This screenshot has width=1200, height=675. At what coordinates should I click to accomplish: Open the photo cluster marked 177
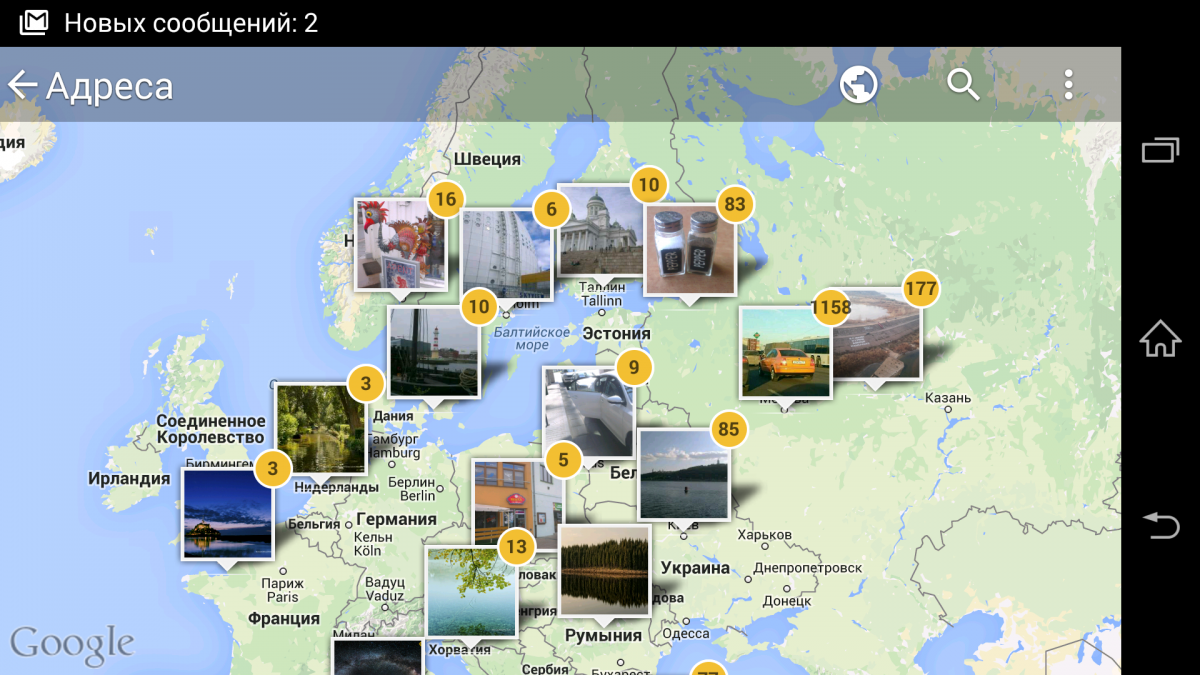point(876,335)
